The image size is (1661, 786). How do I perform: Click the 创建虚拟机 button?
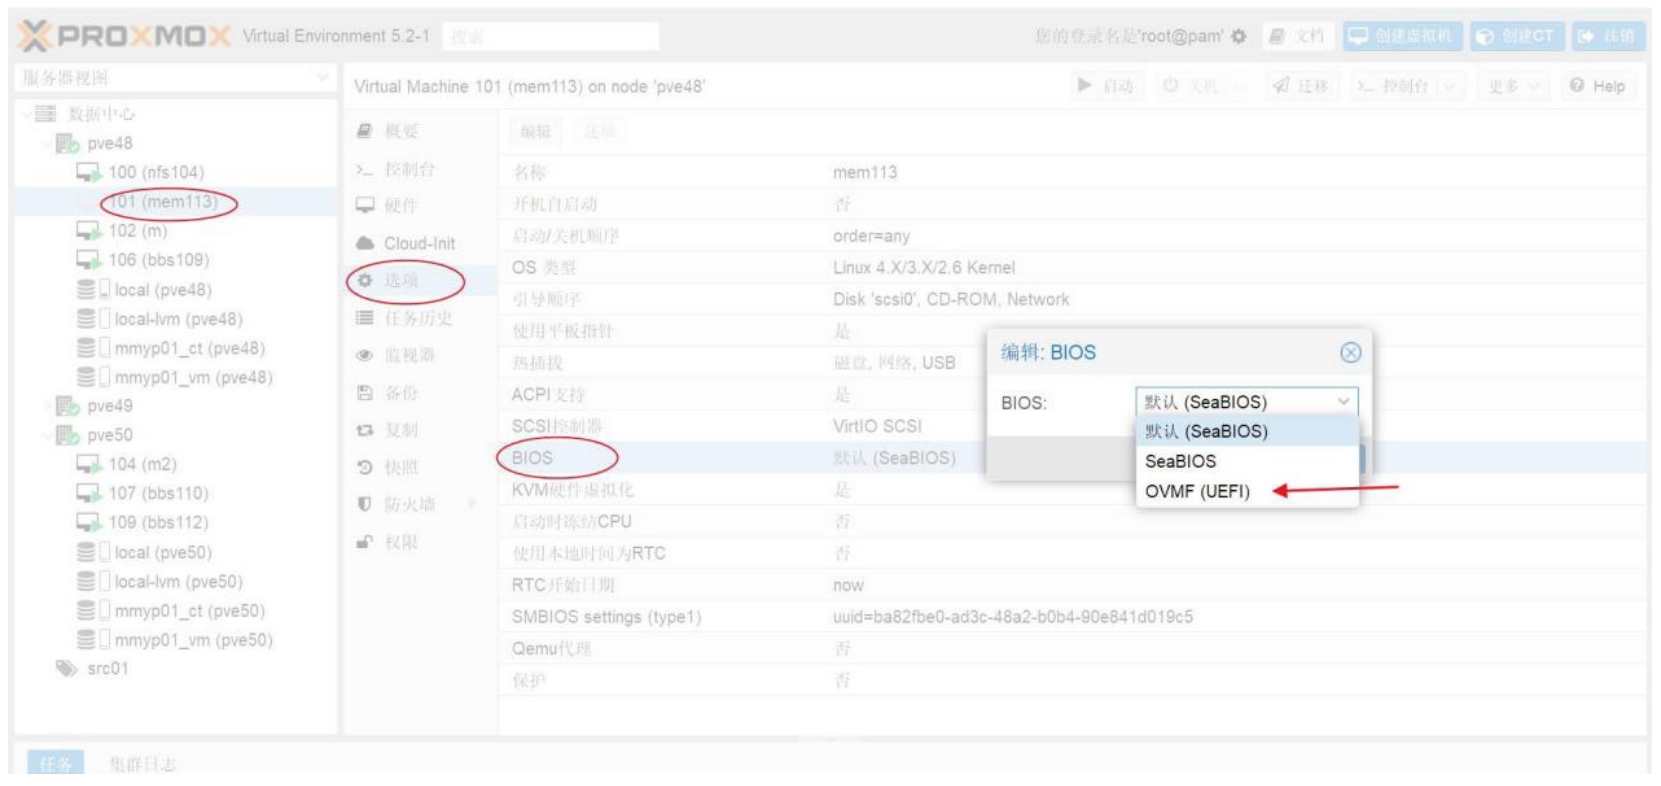click(x=1402, y=37)
